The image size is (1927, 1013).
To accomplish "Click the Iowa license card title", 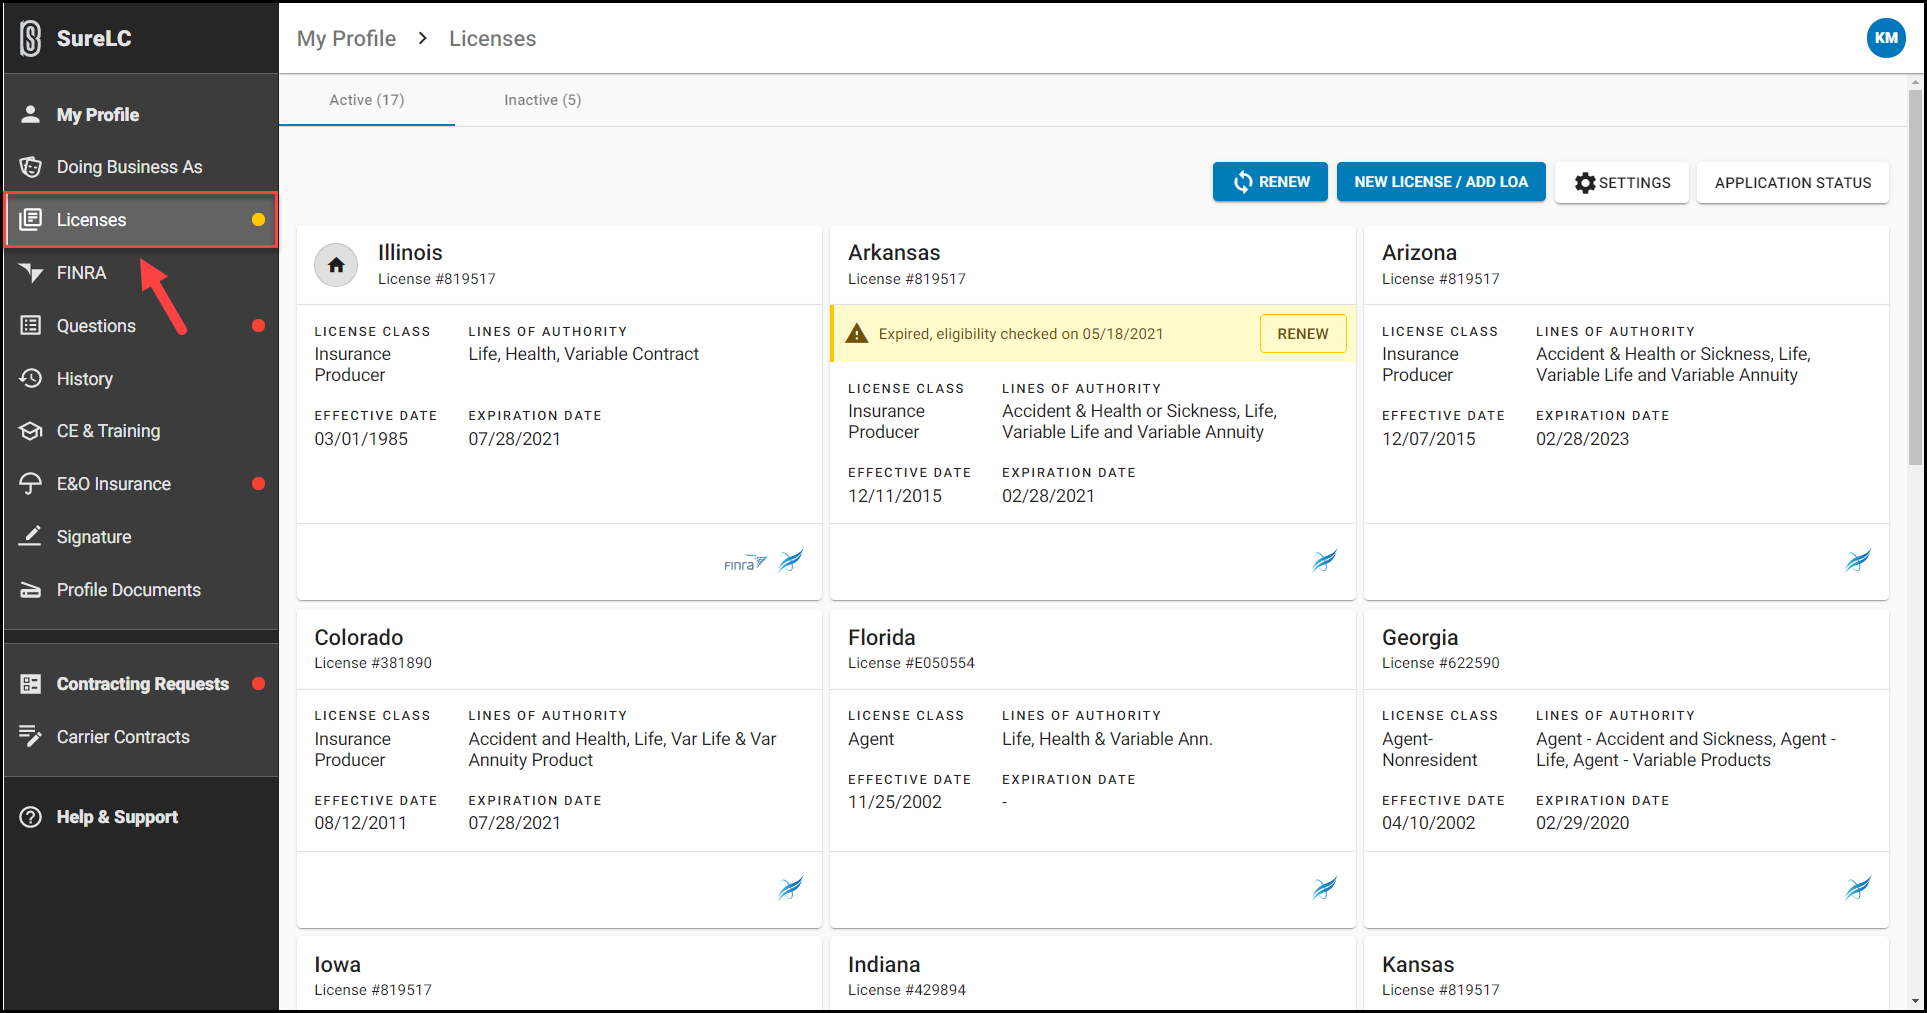I will coord(337,964).
